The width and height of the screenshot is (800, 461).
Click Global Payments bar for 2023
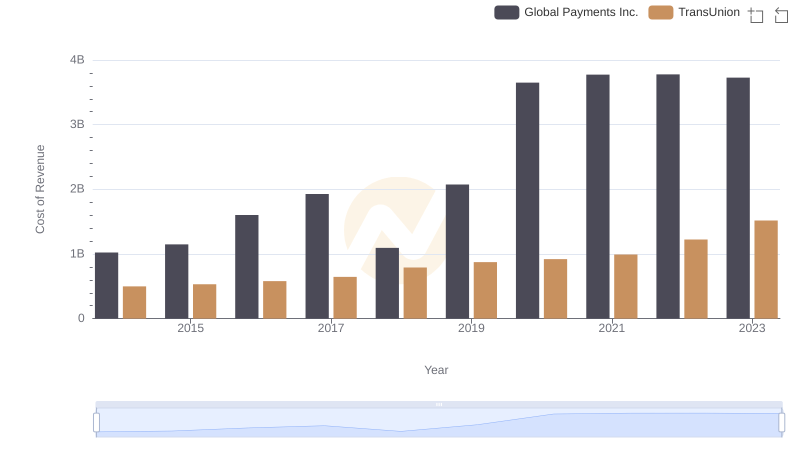click(x=738, y=198)
